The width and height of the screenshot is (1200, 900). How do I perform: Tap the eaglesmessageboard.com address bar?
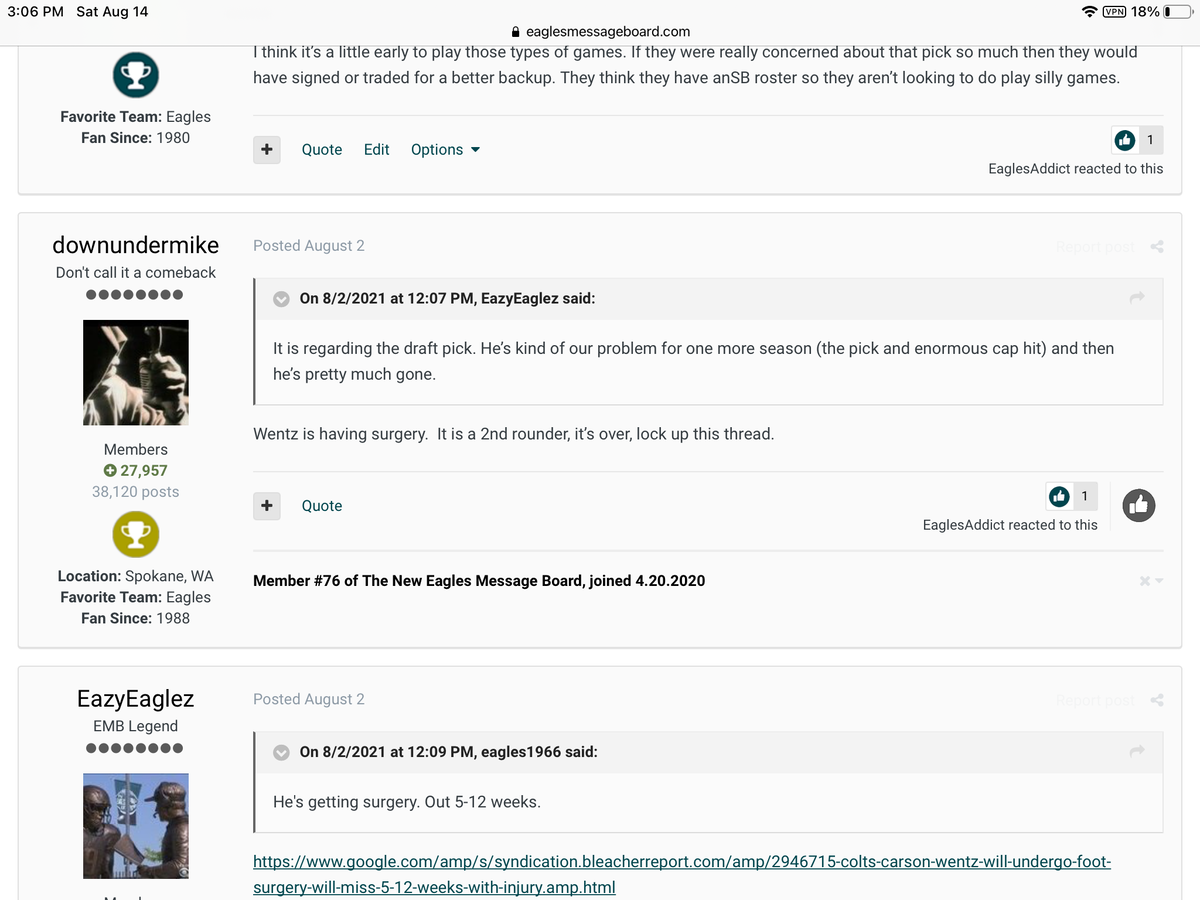pos(600,31)
